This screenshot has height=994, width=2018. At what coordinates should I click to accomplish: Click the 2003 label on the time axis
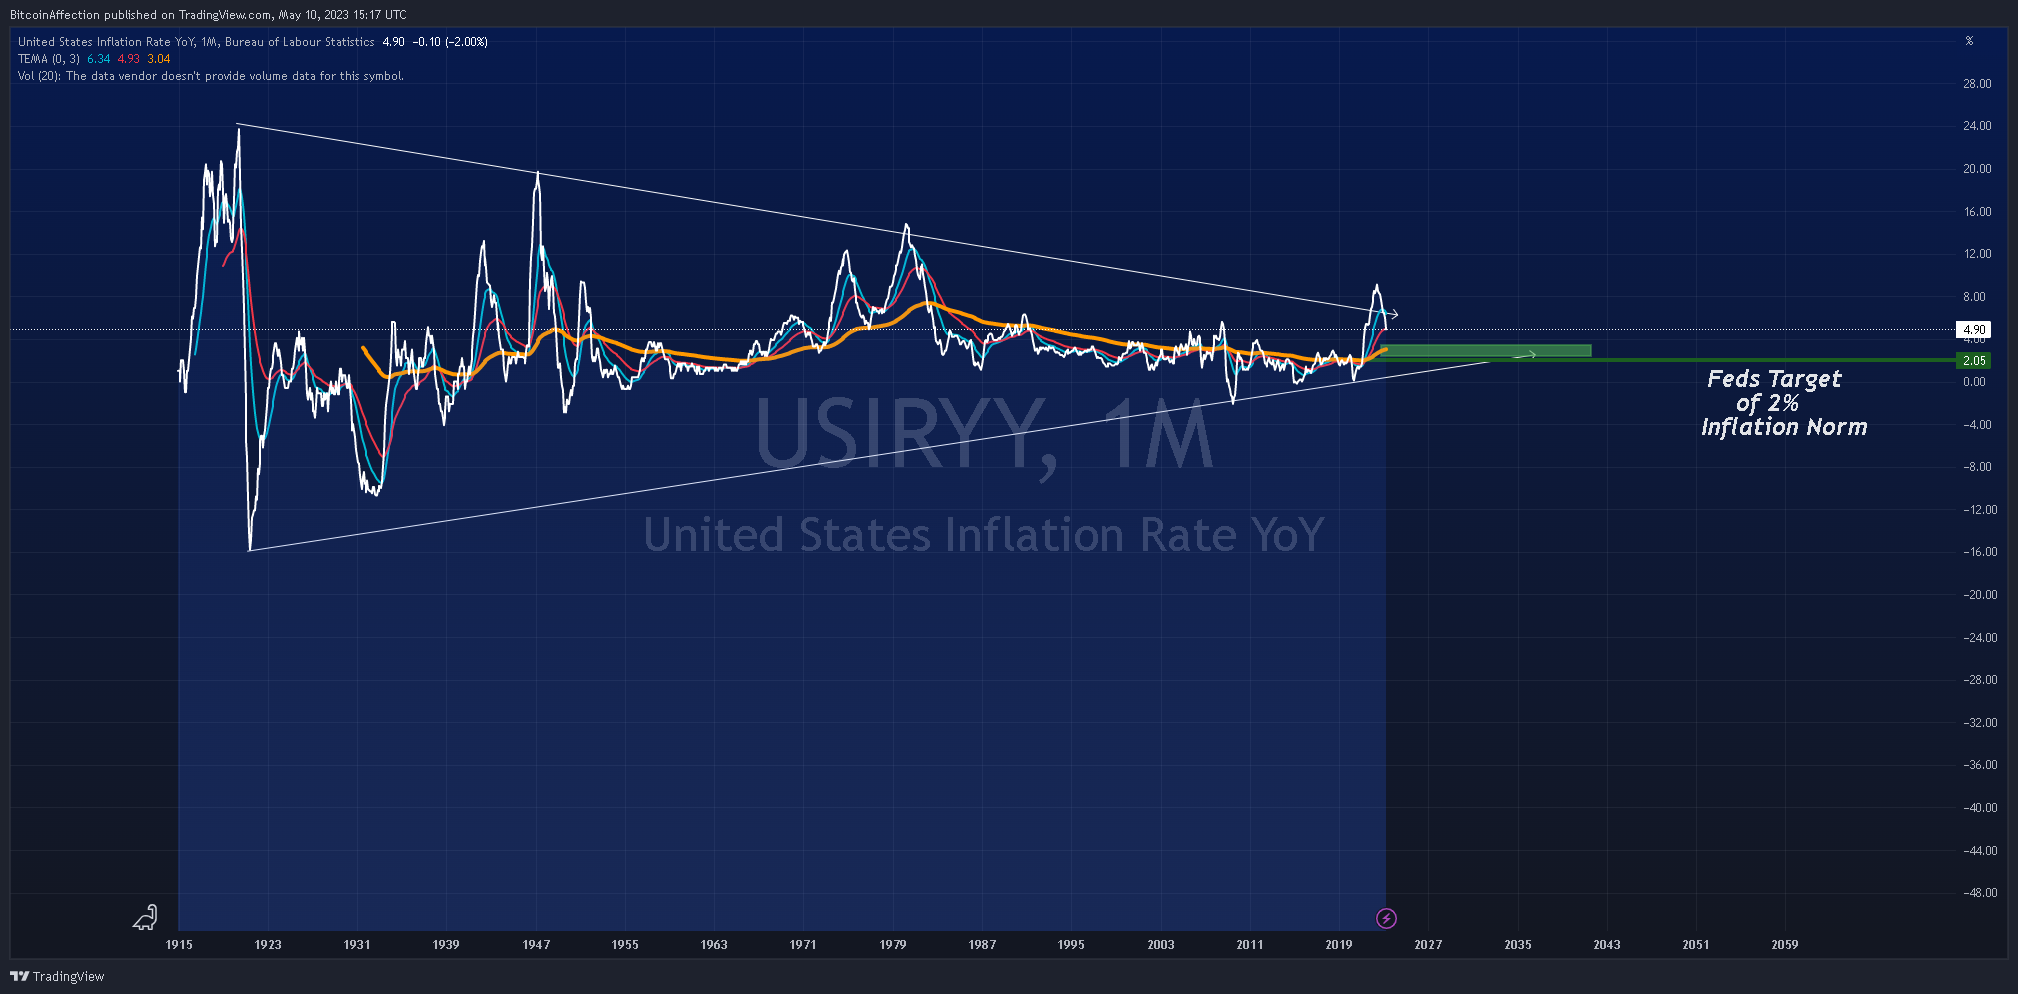coord(1161,944)
